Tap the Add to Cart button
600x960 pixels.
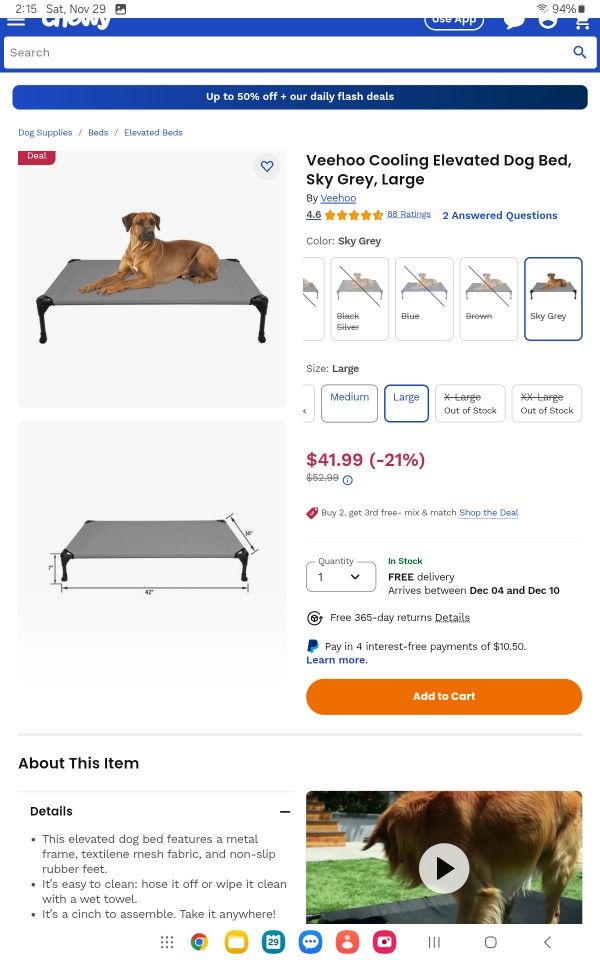tap(444, 696)
